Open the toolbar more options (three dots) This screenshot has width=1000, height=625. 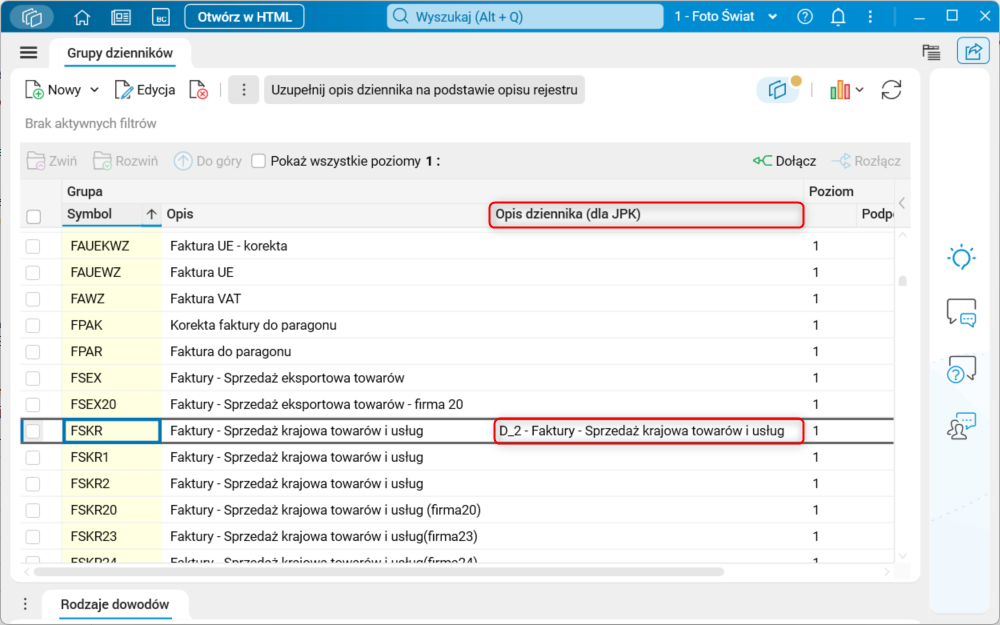tap(244, 90)
